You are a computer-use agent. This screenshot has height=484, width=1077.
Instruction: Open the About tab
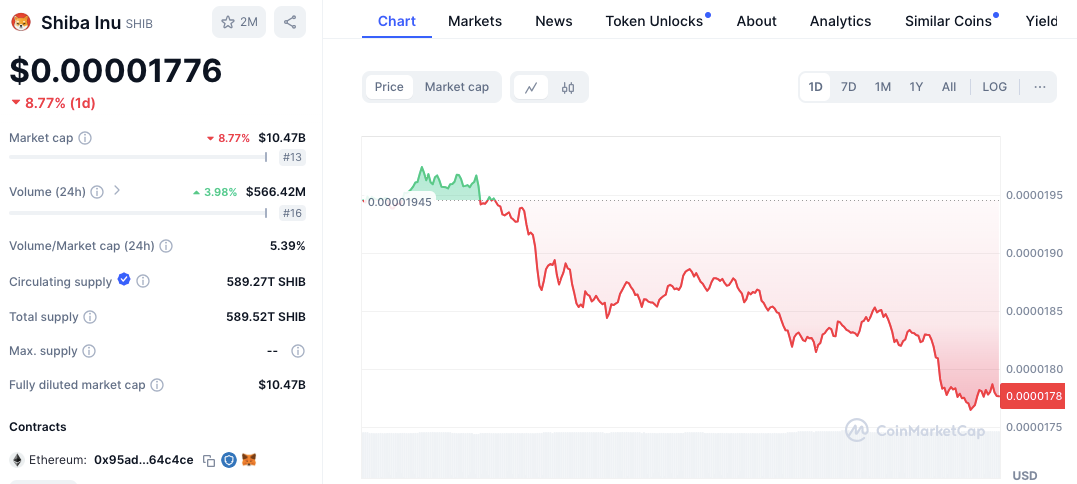point(756,21)
